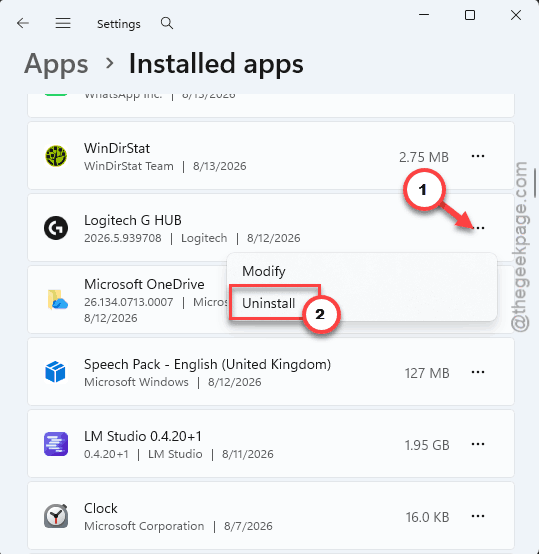This screenshot has height=554, width=539.
Task: Click the Logitech G HUB logo icon
Action: tap(56, 228)
